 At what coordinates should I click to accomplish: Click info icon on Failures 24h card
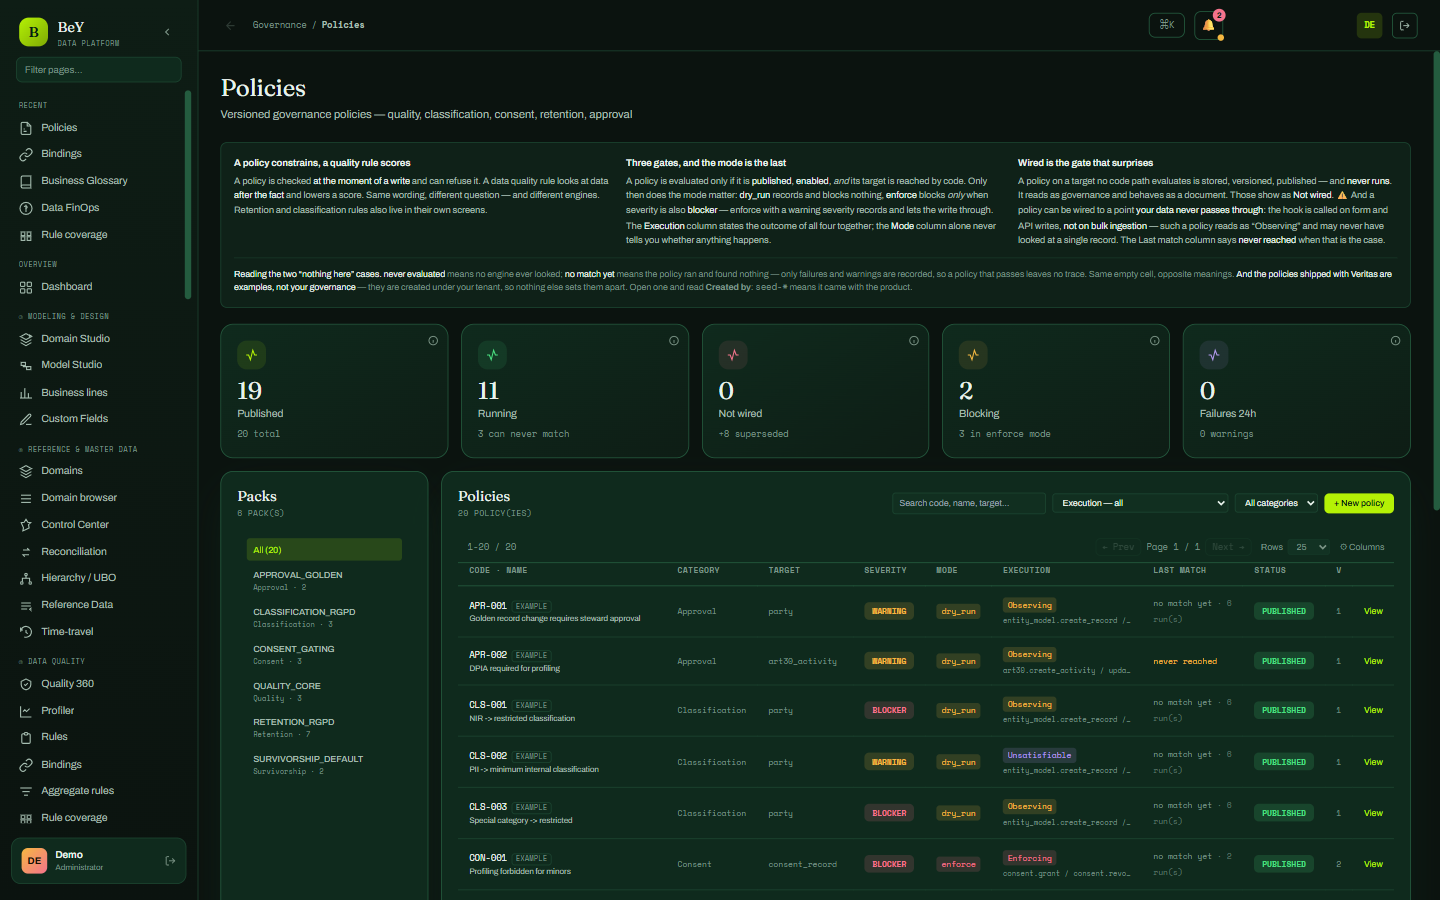click(x=1395, y=341)
